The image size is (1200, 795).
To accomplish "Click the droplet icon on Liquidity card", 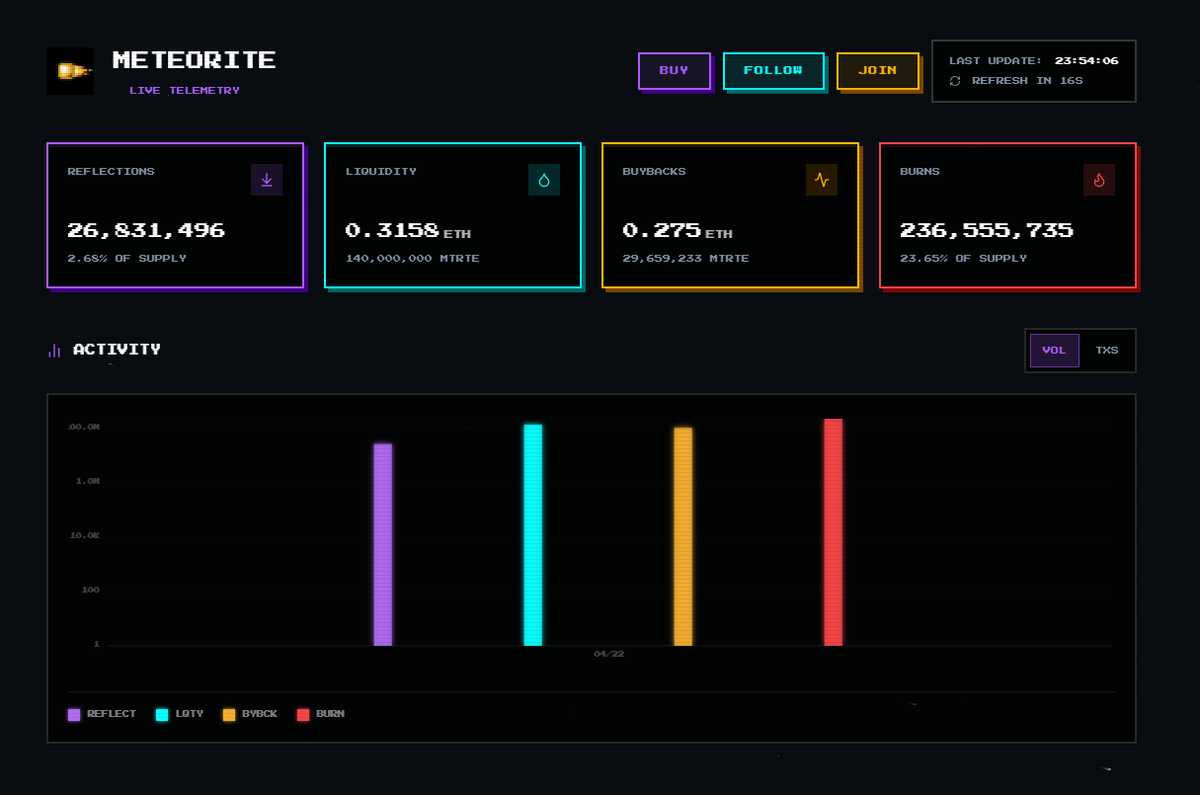I will click(544, 180).
